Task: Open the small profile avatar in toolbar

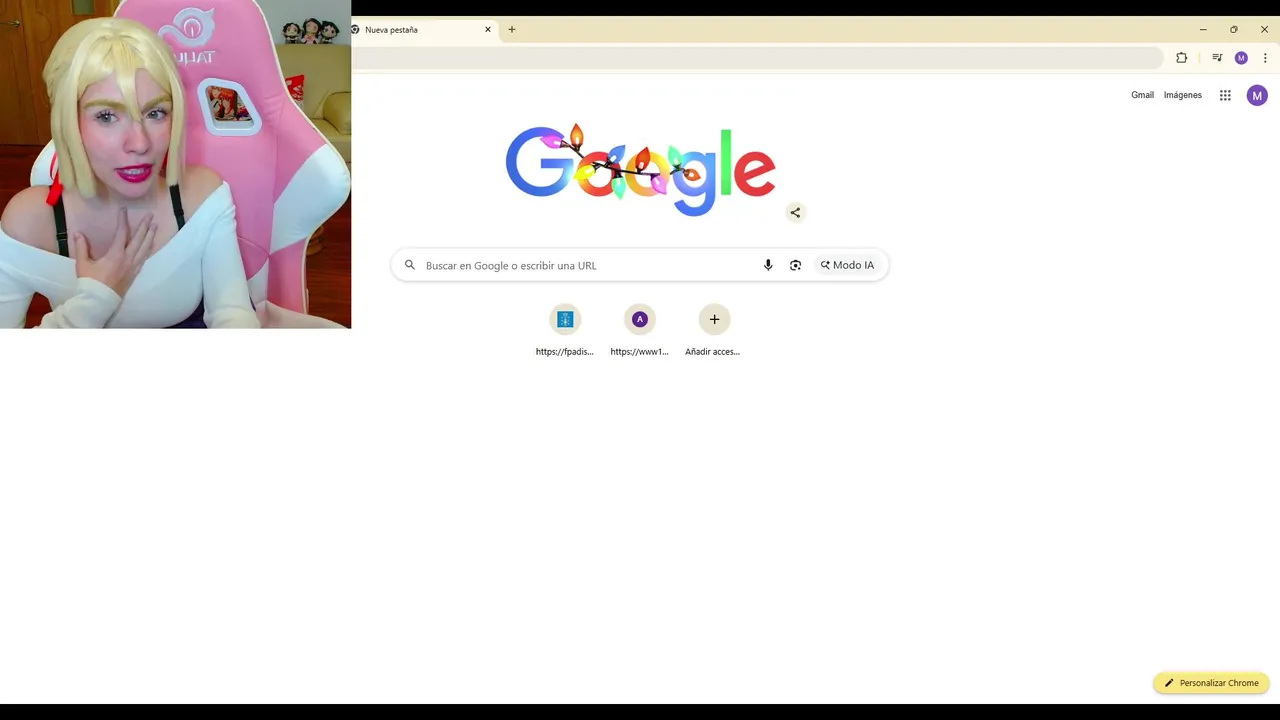Action: pyautogui.click(x=1241, y=58)
